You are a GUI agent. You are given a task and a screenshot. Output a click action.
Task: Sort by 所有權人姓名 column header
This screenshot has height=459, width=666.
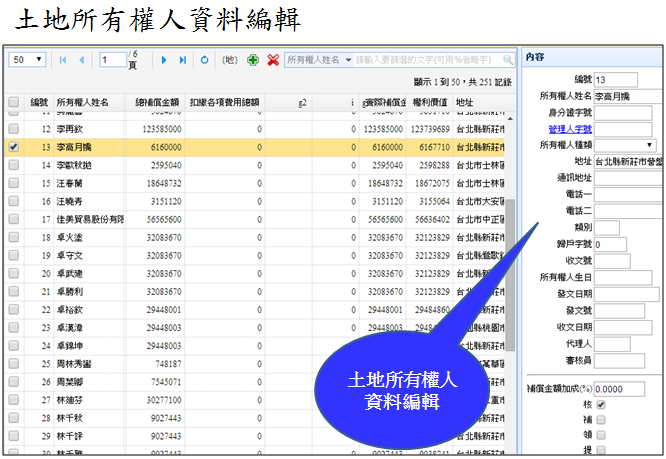click(x=89, y=102)
